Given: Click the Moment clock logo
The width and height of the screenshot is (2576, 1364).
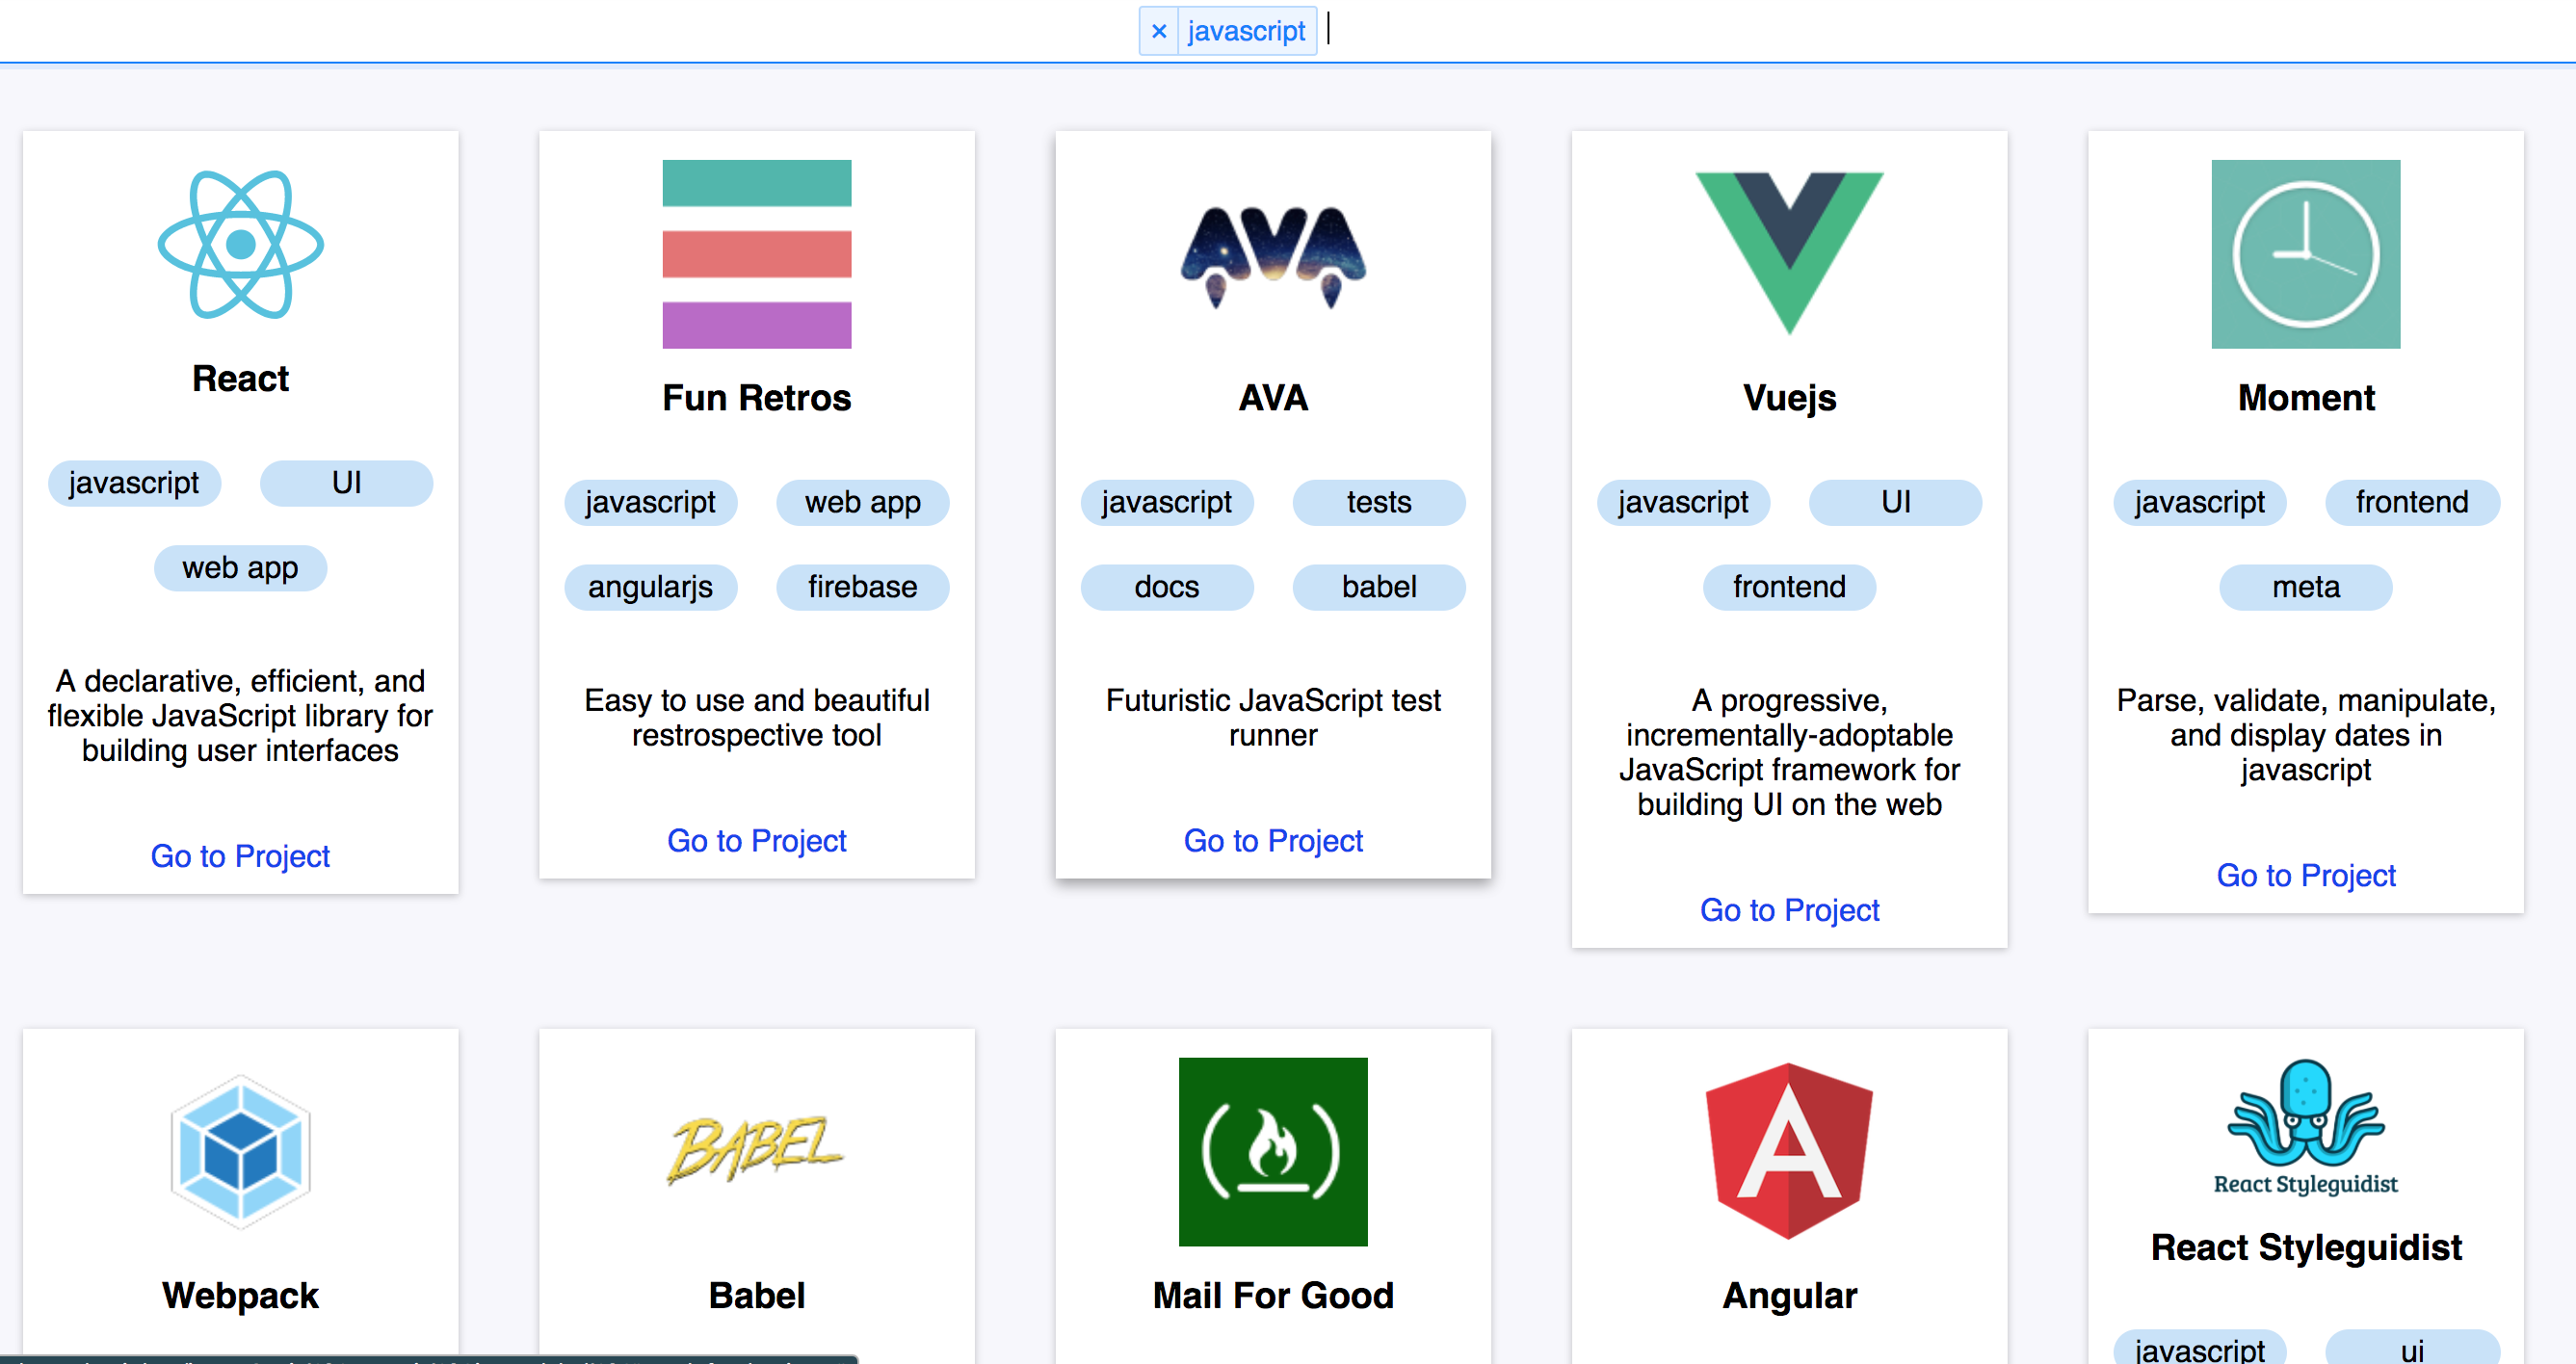Looking at the screenshot, I should (x=2305, y=254).
